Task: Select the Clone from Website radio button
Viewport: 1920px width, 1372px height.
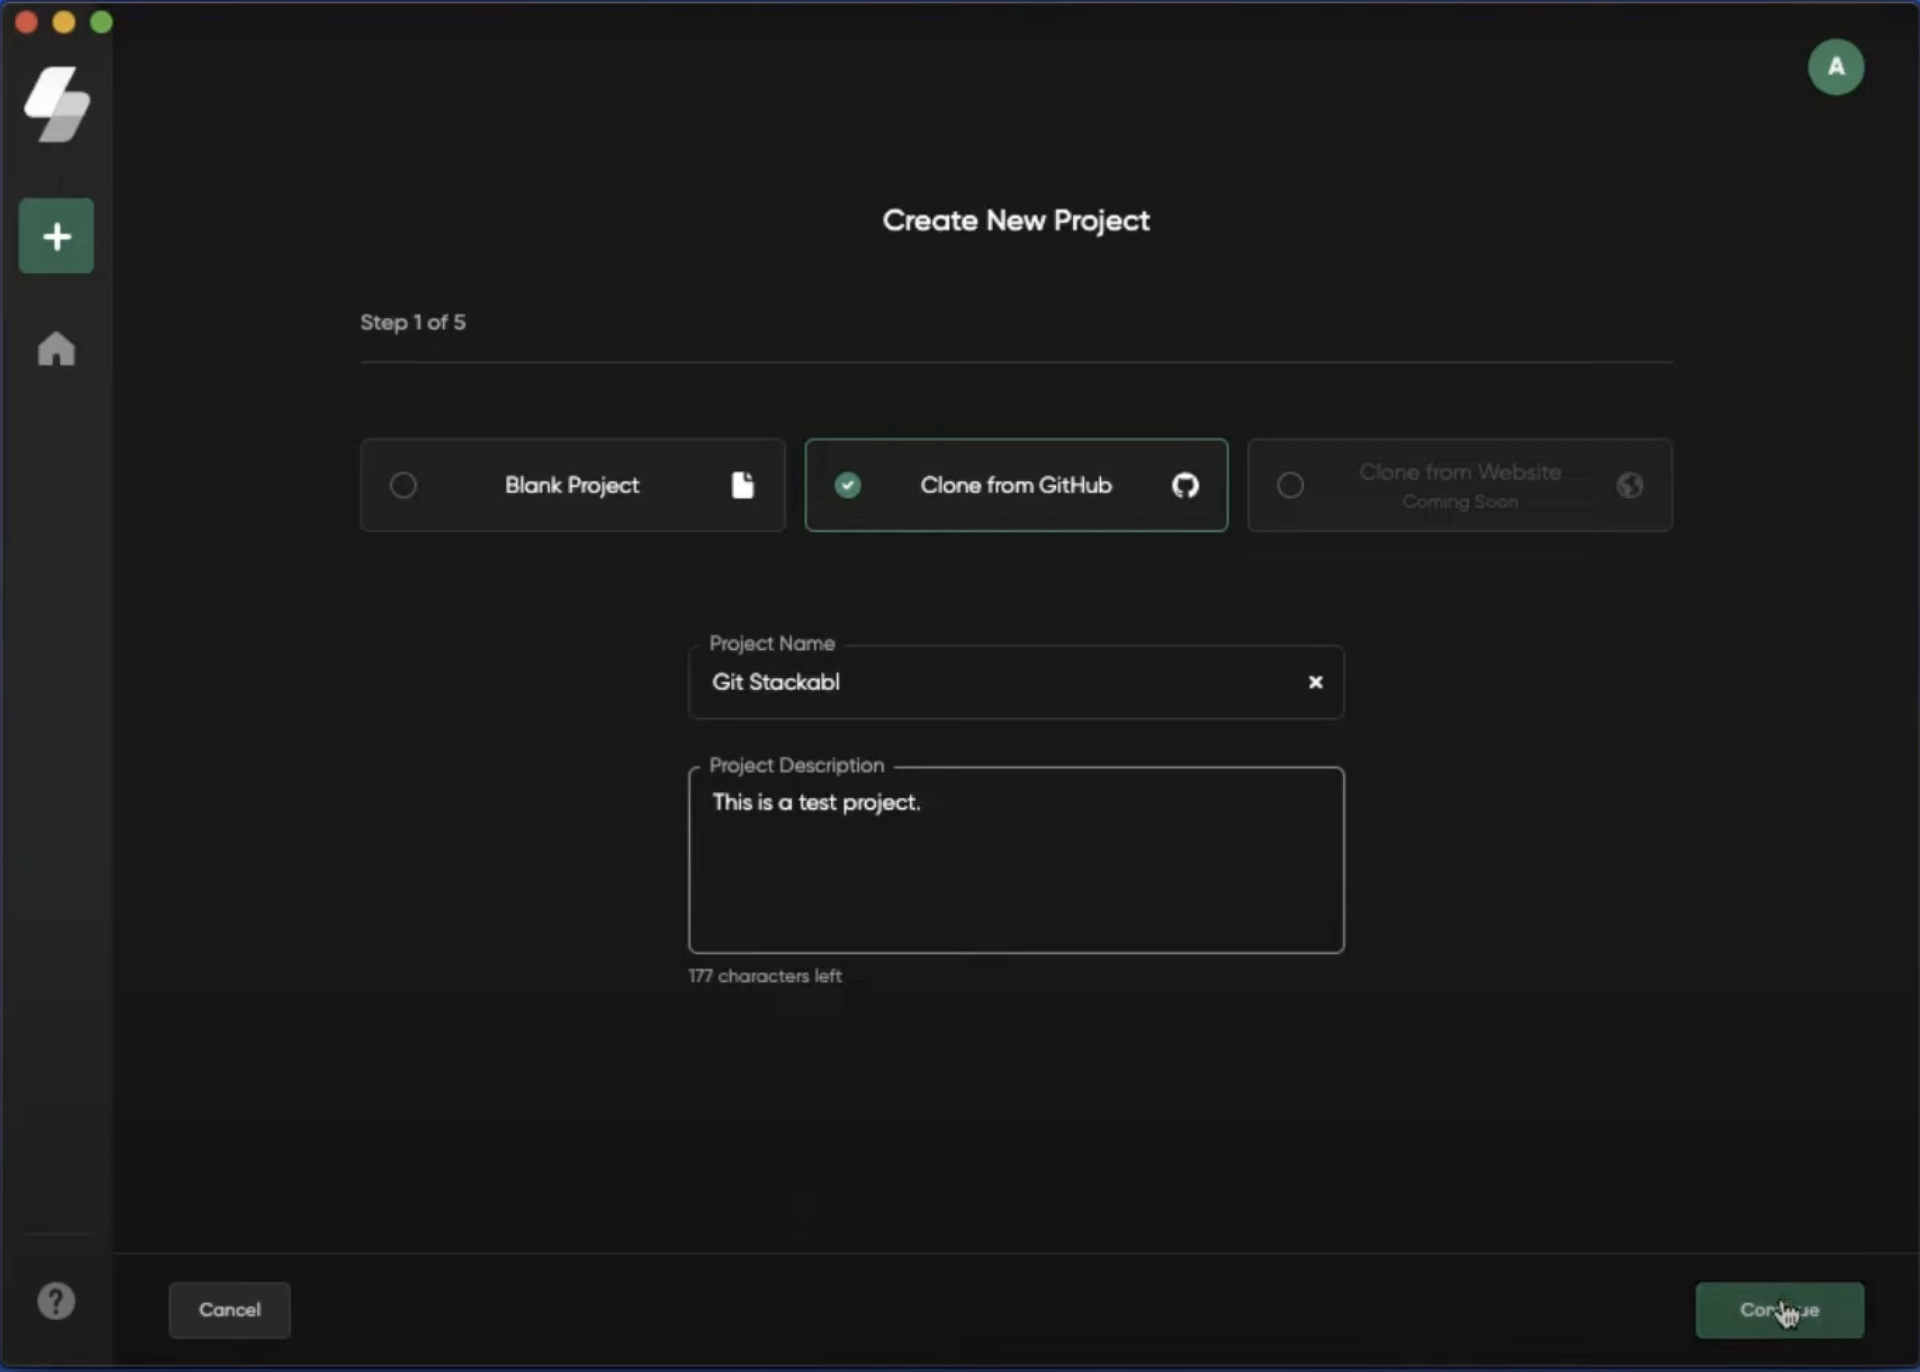Action: (1290, 486)
